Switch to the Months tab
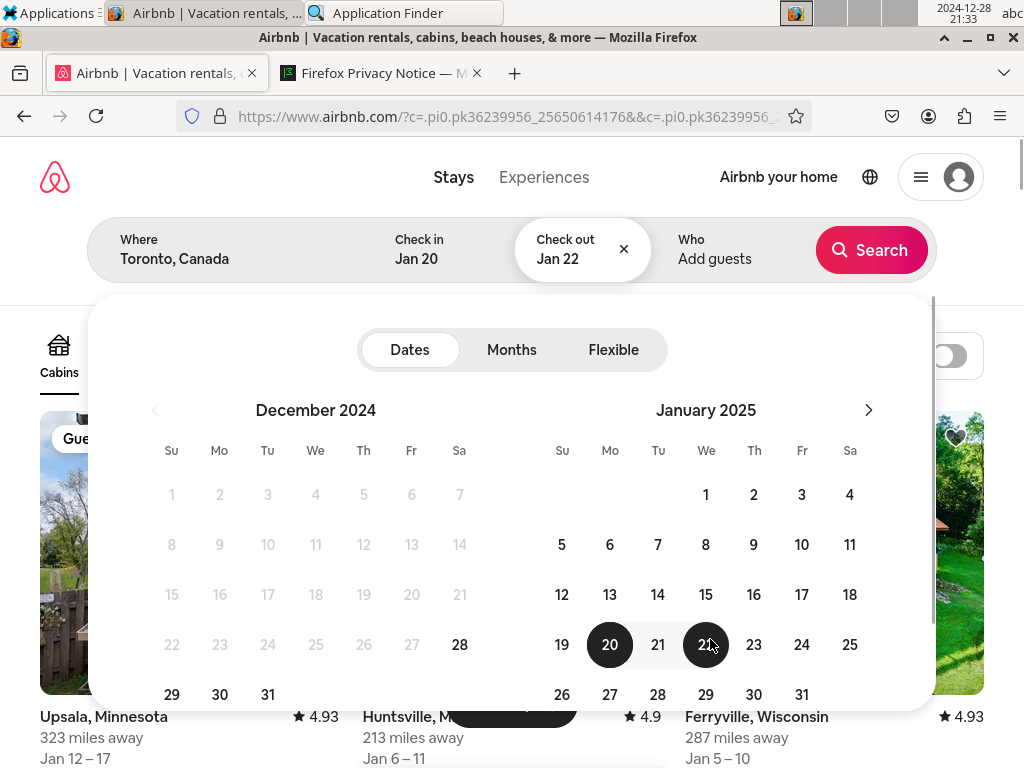Screen dimensions: 1024x768 tap(512, 350)
